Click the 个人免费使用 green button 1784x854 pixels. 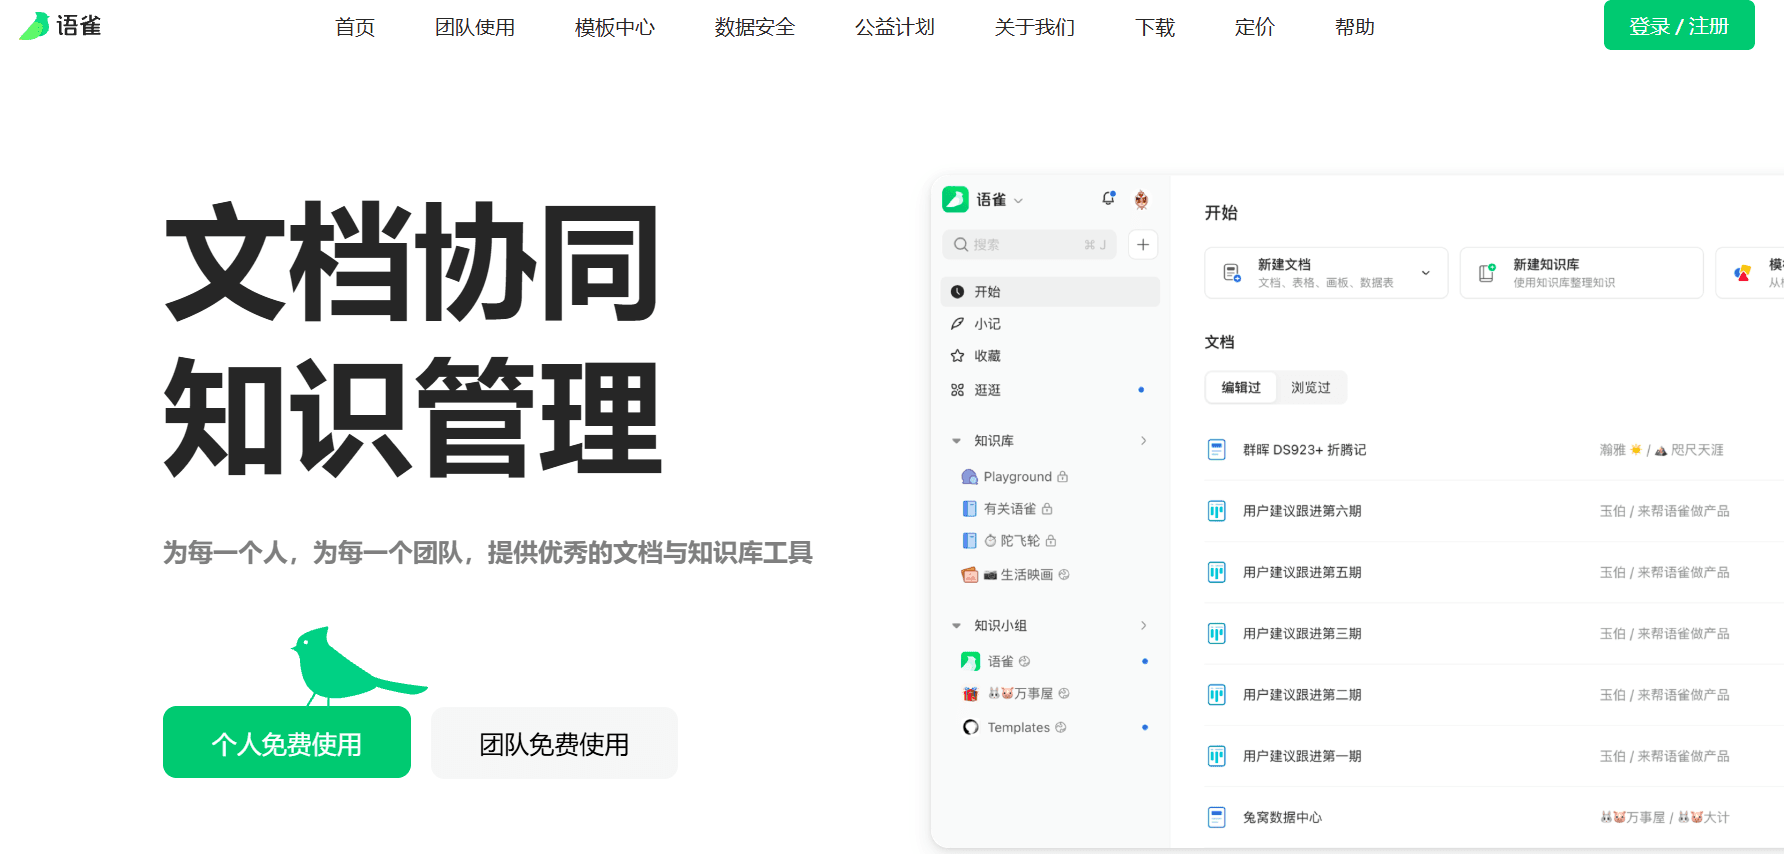pos(287,742)
